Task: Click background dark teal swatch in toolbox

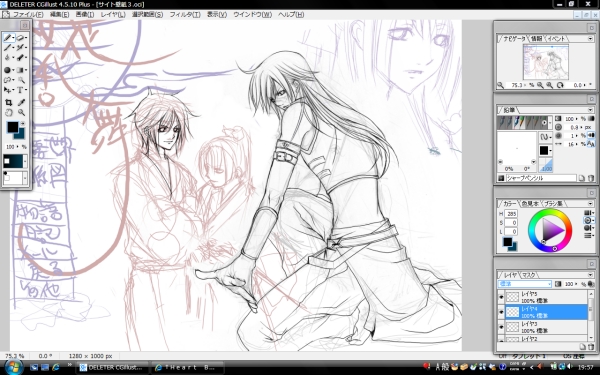Action: [x=20, y=134]
